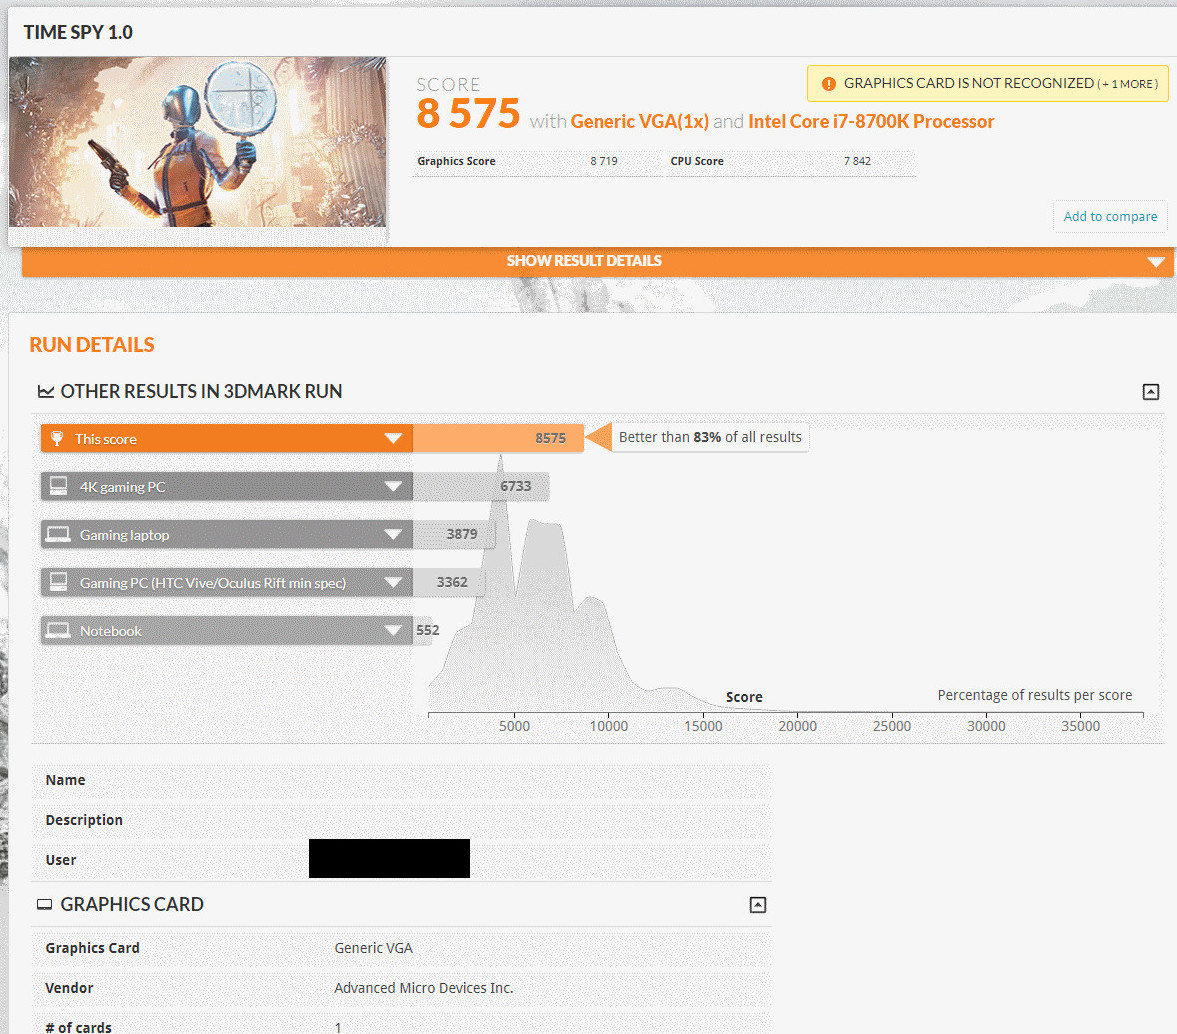Screen dimensions: 1177x1034
Task: Click the trophy icon on This score
Action: click(58, 438)
